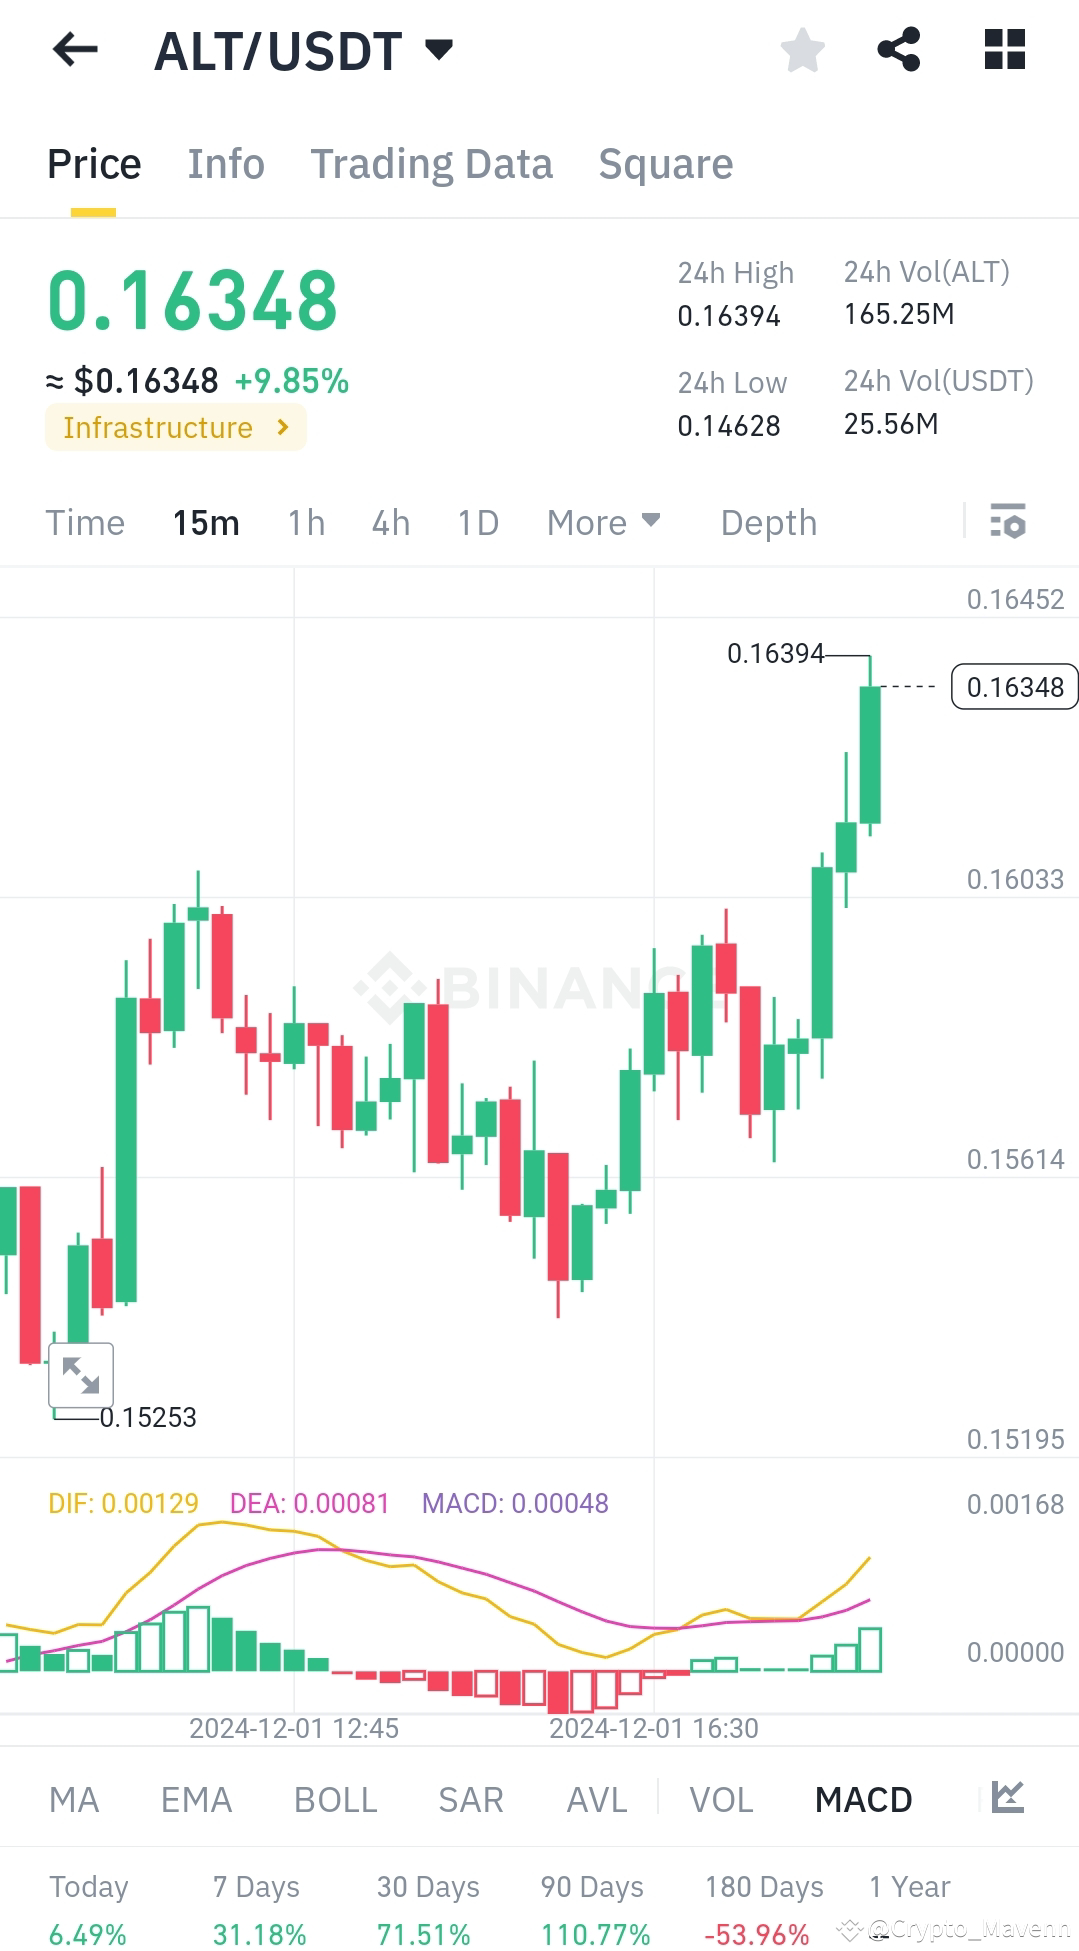Switch to the Info tab
Screen dimensions: 1079x1951
pos(225,163)
